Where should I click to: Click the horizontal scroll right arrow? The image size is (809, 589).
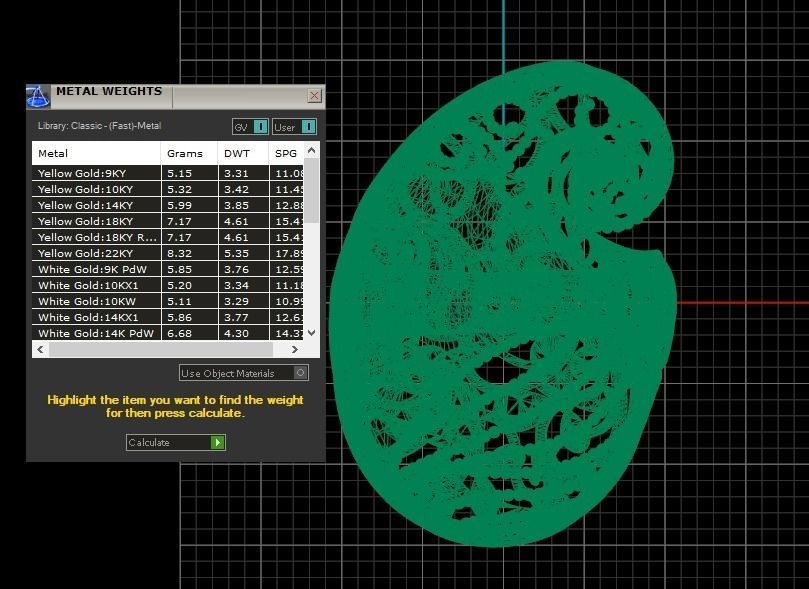coord(295,349)
